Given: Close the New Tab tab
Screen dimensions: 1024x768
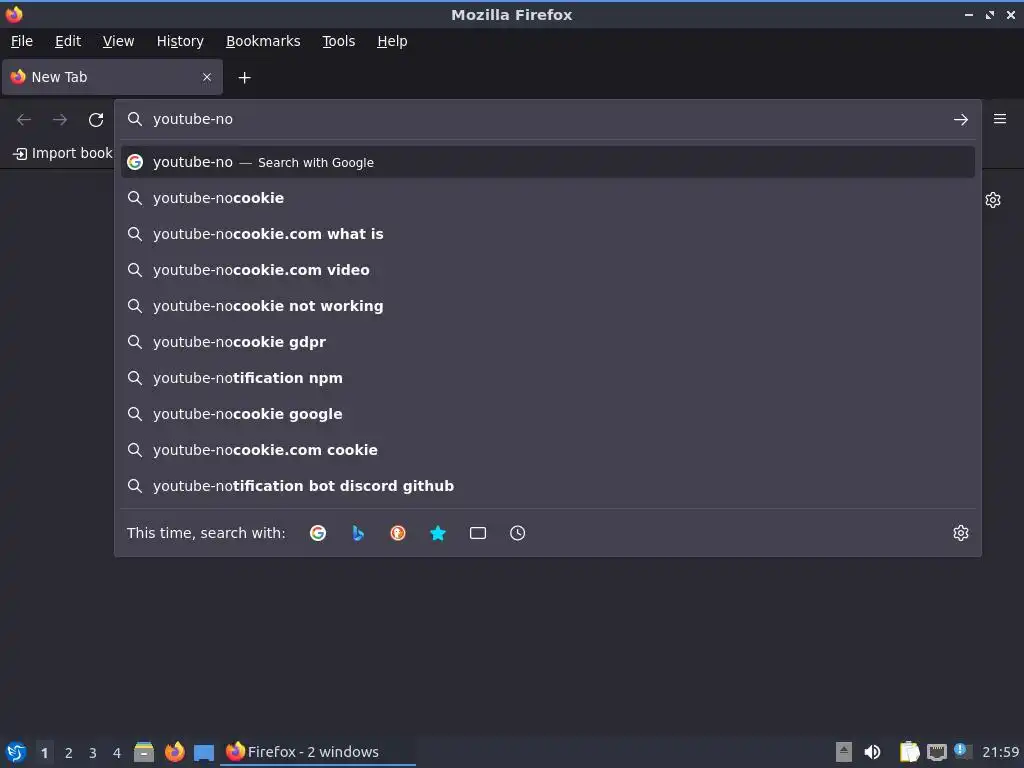Looking at the screenshot, I should 207,77.
